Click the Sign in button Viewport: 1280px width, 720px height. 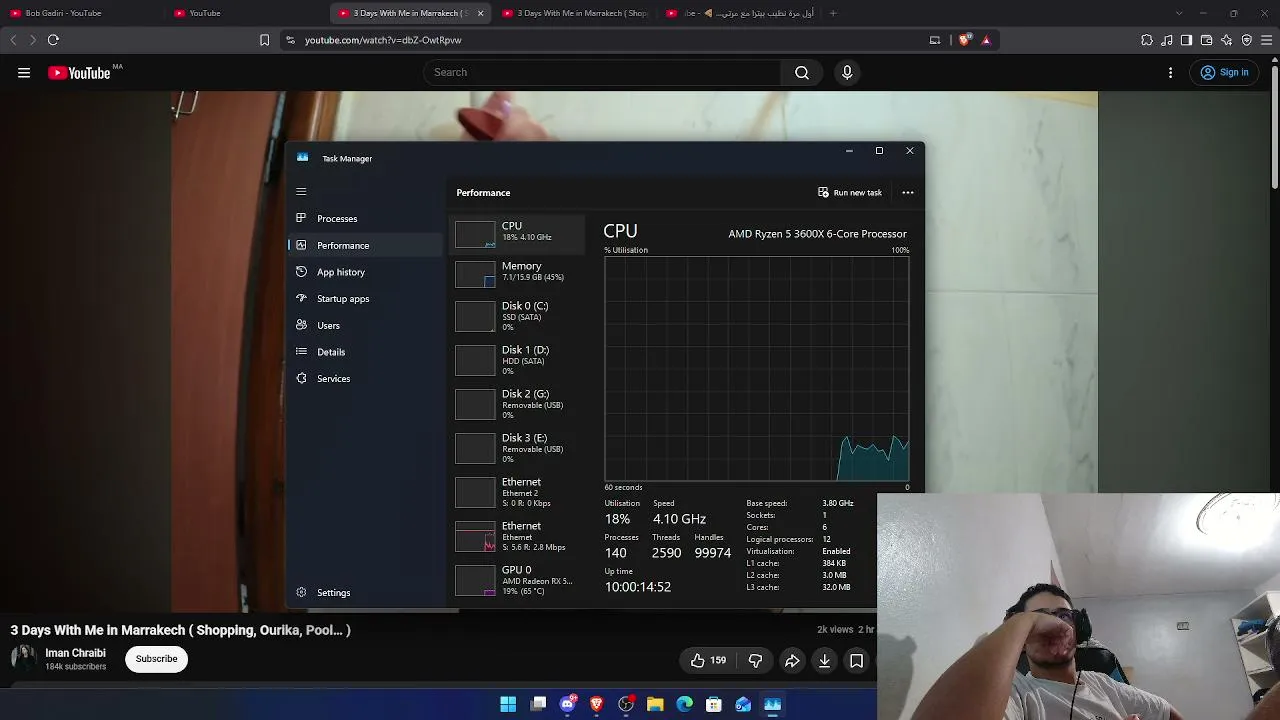tap(1225, 72)
